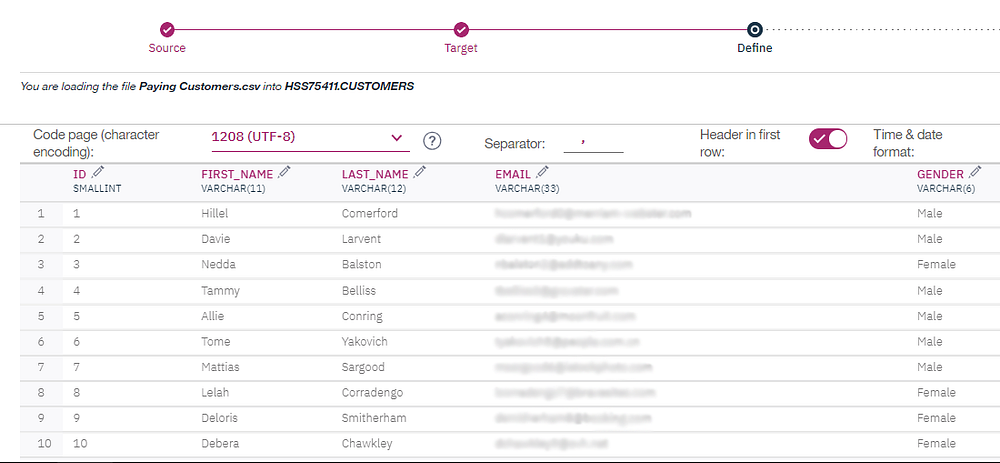1000x463 pixels.
Task: Click the Target step checkmark circle
Action: coord(461,30)
